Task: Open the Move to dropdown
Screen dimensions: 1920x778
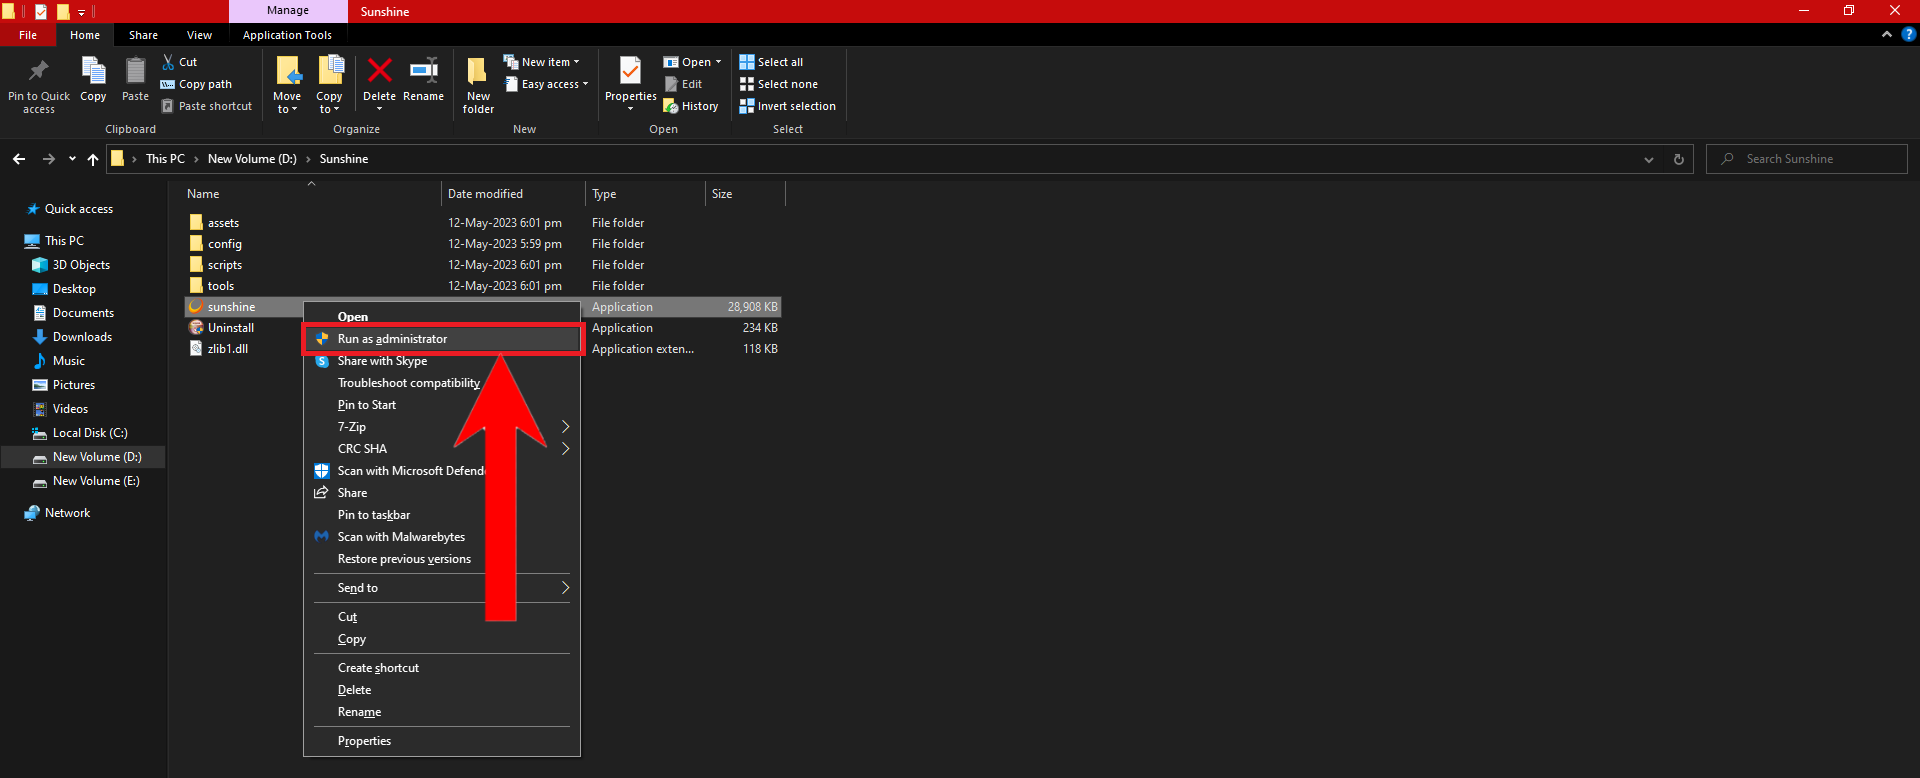Action: pyautogui.click(x=287, y=84)
